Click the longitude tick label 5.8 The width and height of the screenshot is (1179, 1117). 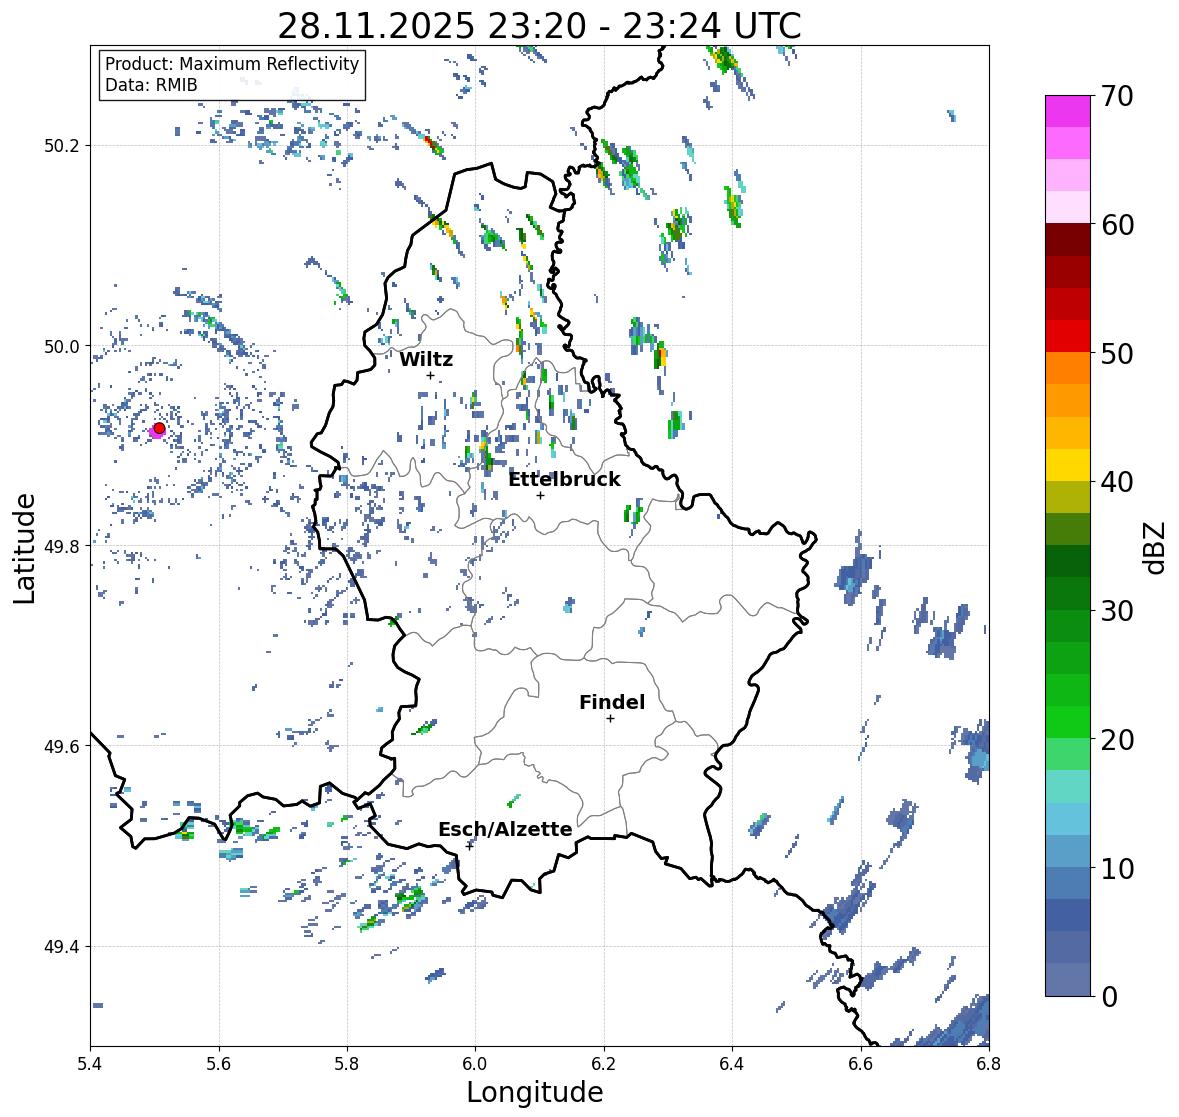click(347, 1063)
